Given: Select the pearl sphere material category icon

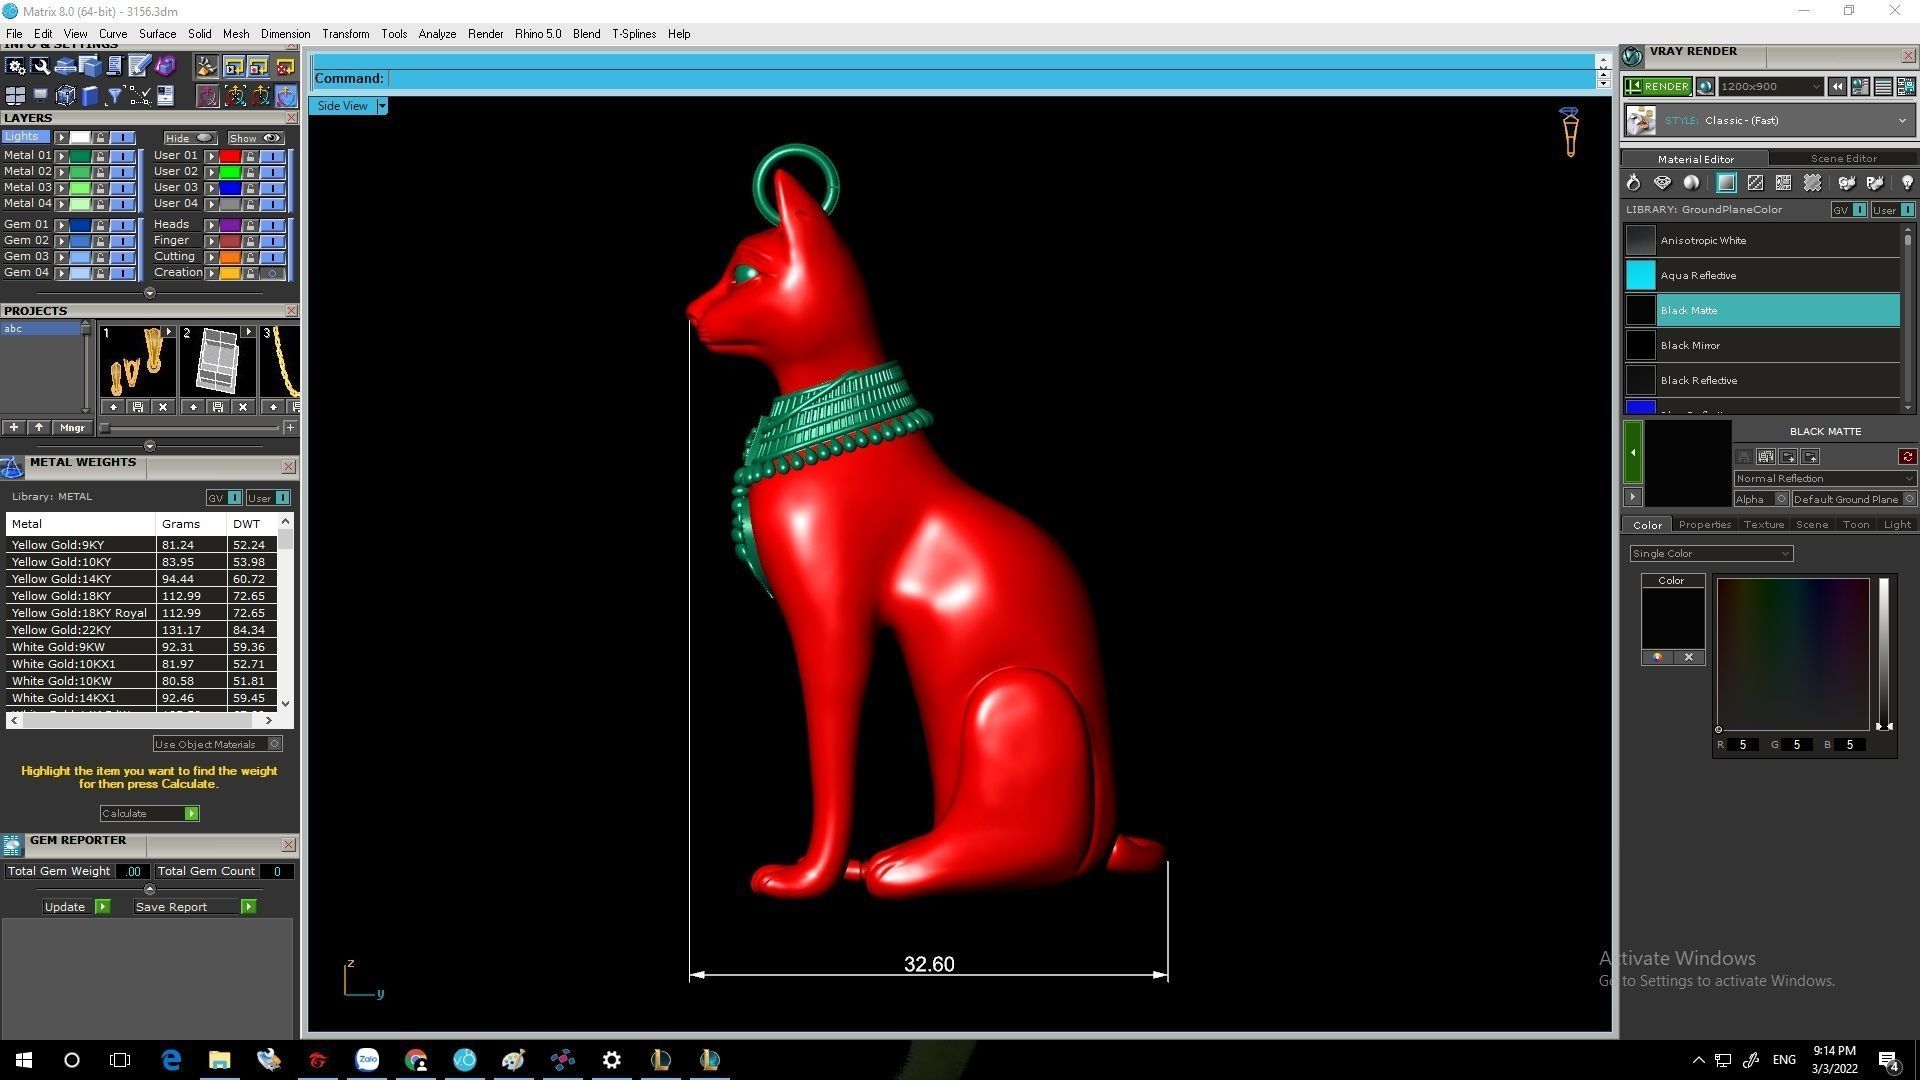Looking at the screenshot, I should point(1691,183).
